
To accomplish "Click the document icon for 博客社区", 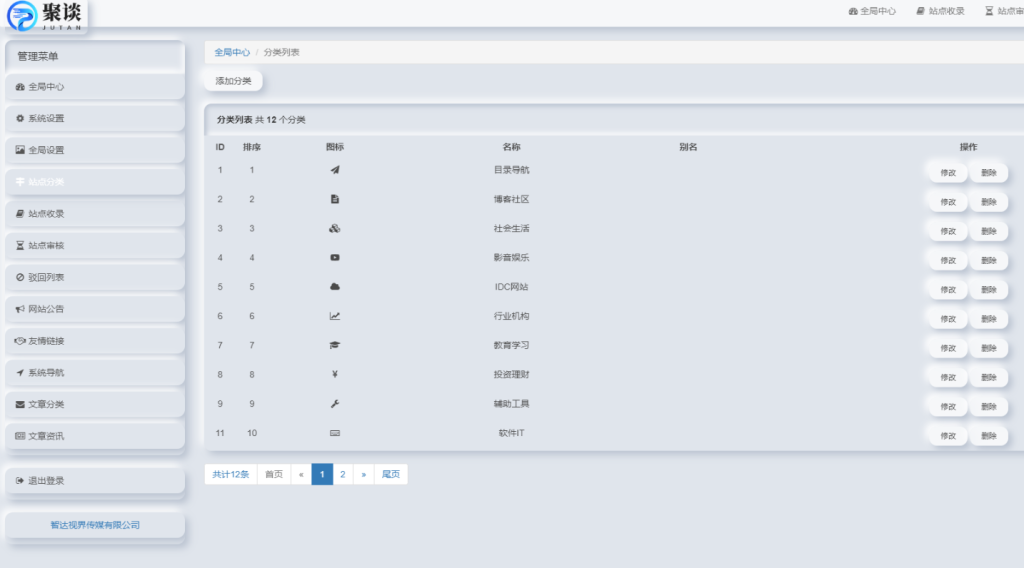I will pos(335,199).
